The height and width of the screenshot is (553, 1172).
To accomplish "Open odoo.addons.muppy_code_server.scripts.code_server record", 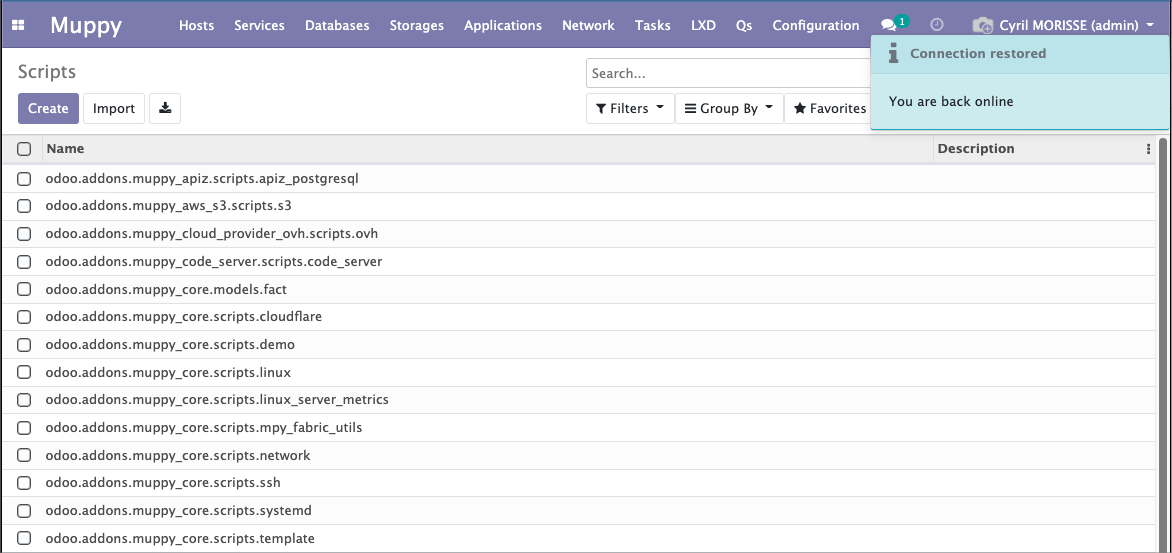I will (214, 262).
